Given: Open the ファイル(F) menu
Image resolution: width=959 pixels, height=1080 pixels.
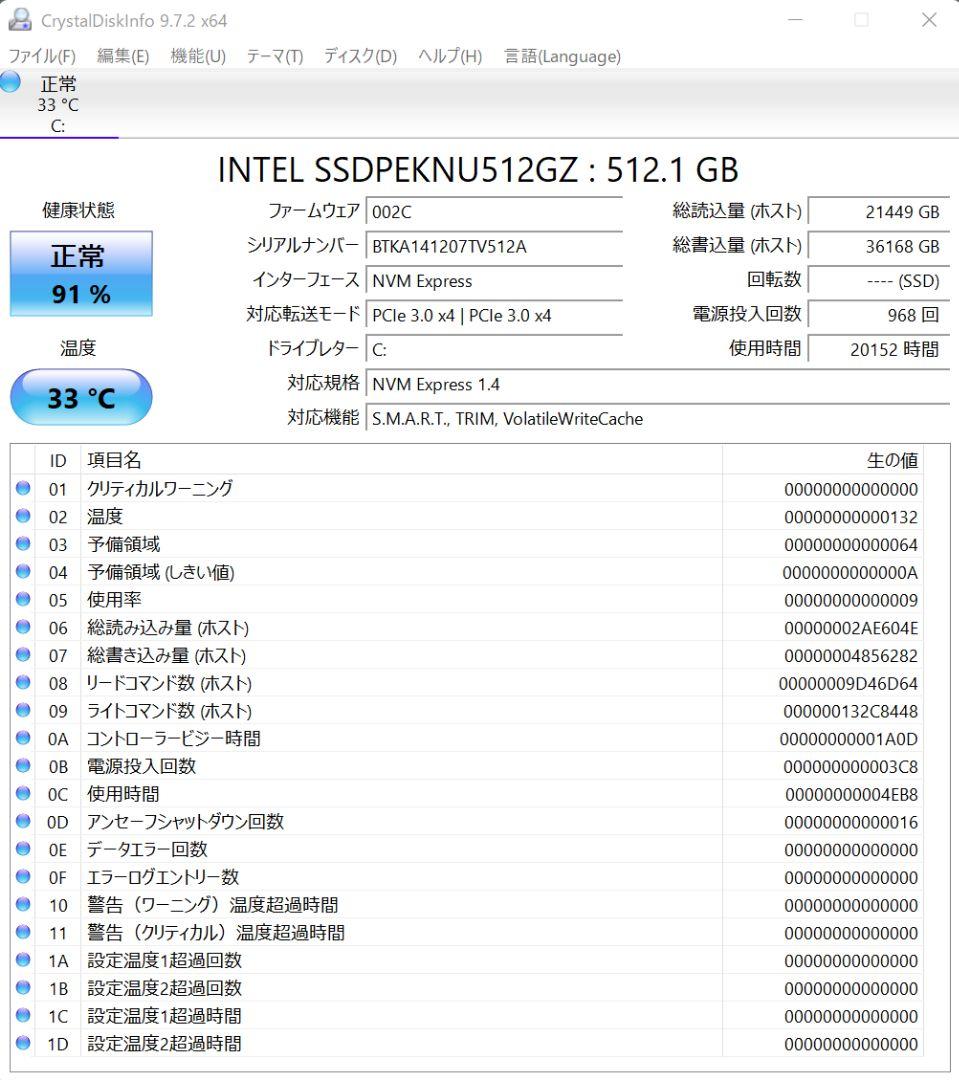Looking at the screenshot, I should coord(42,56).
